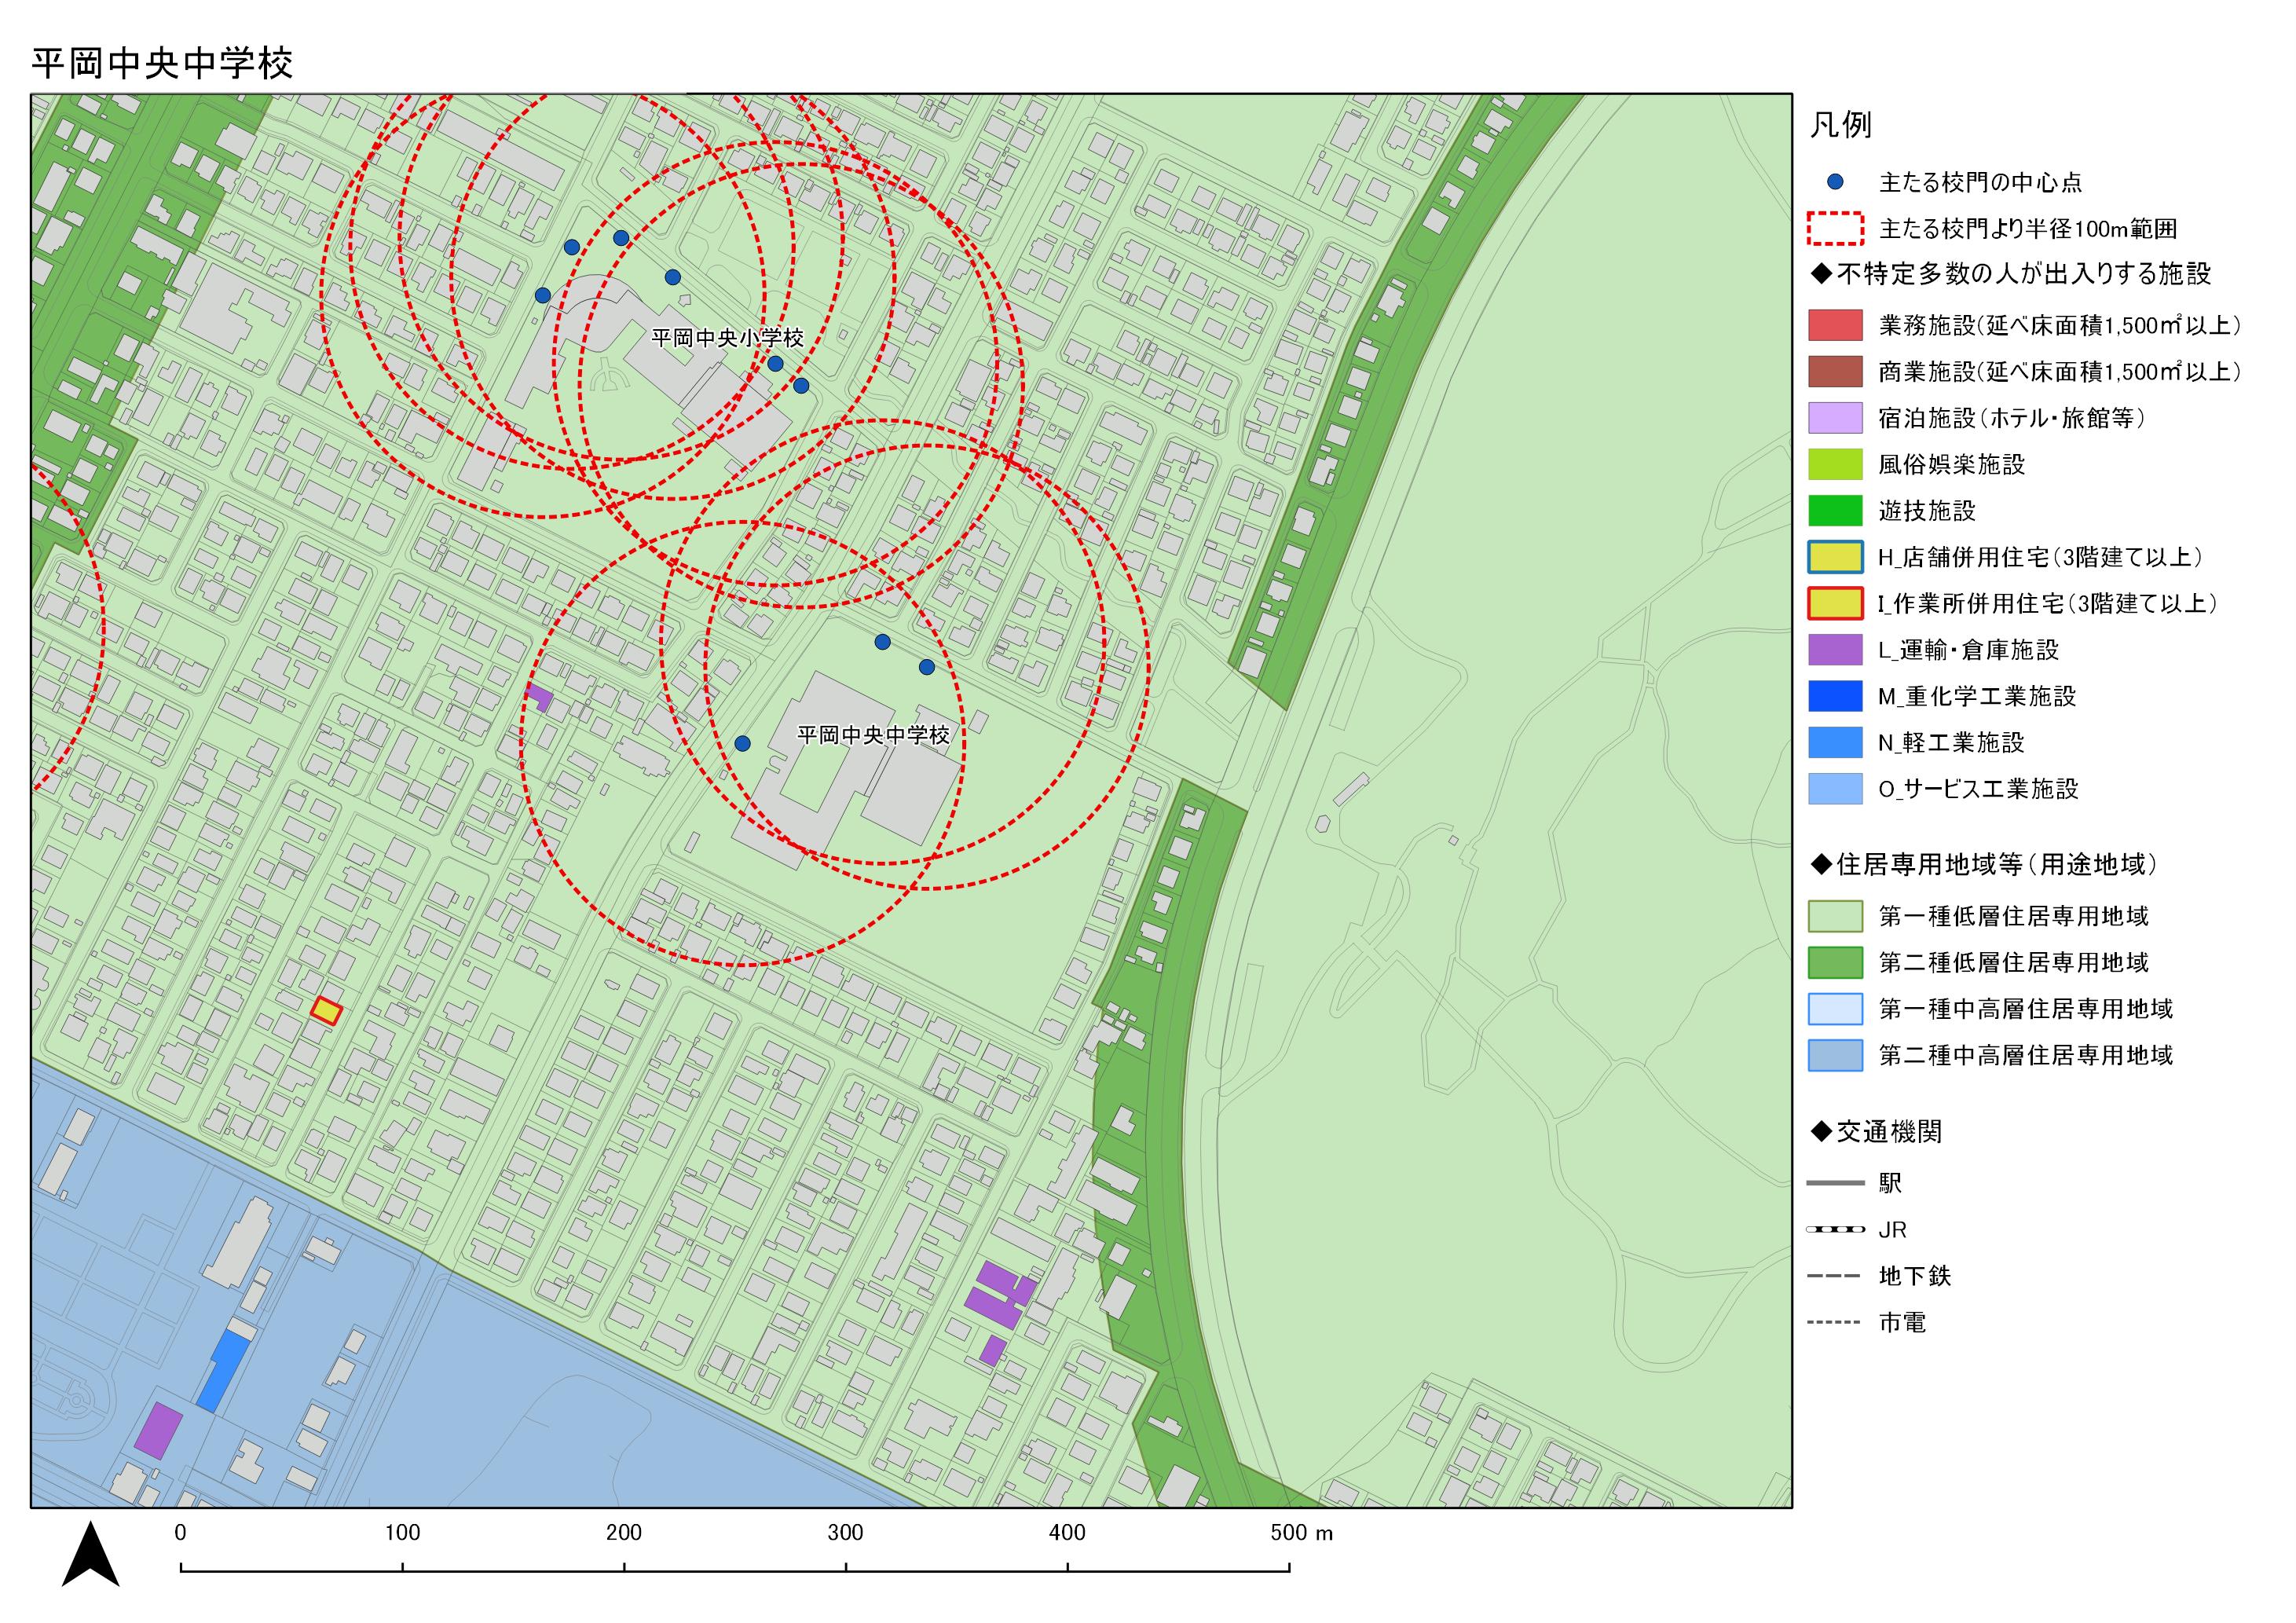The height and width of the screenshot is (1623, 2296).
Task: Click the 主たる校門の中心点 legend text
Action: pos(1980,182)
